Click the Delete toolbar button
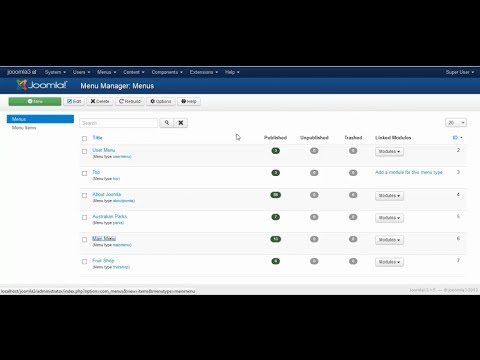Image resolution: width=480 pixels, height=360 pixels. click(x=100, y=101)
